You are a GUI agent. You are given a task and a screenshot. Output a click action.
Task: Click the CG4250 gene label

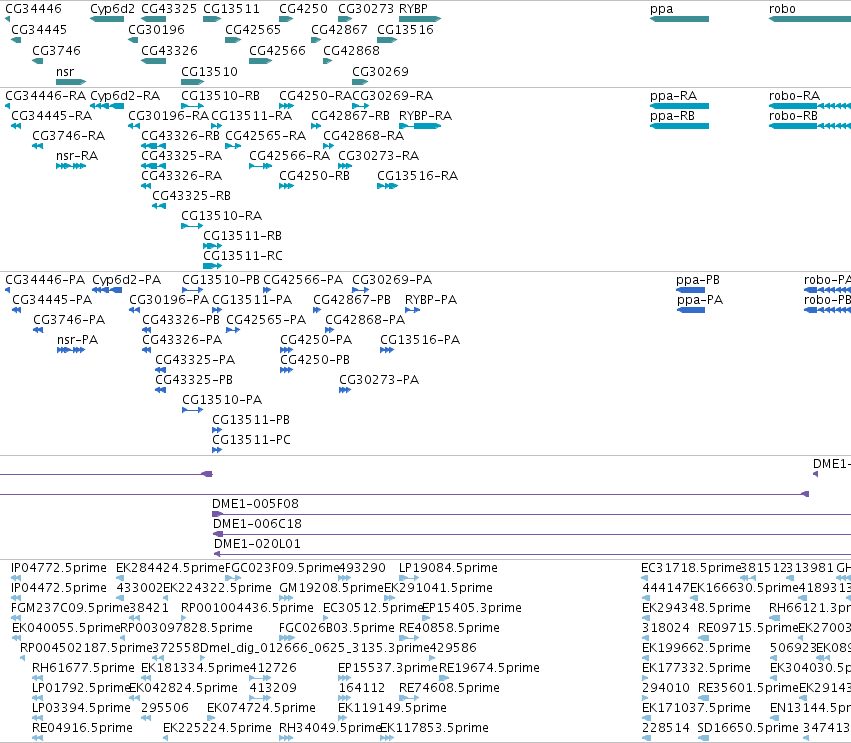(303, 9)
